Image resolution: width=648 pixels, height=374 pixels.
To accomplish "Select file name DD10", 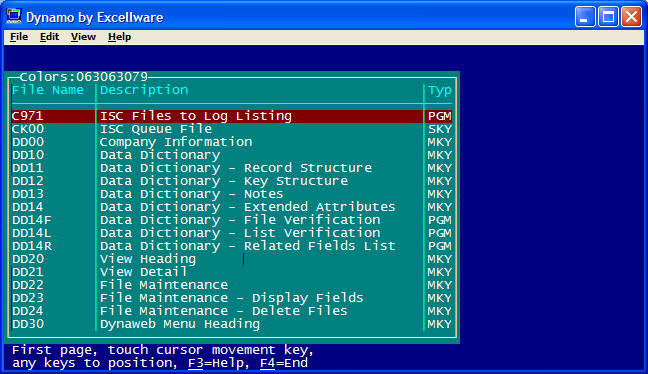I will pyautogui.click(x=28, y=155).
